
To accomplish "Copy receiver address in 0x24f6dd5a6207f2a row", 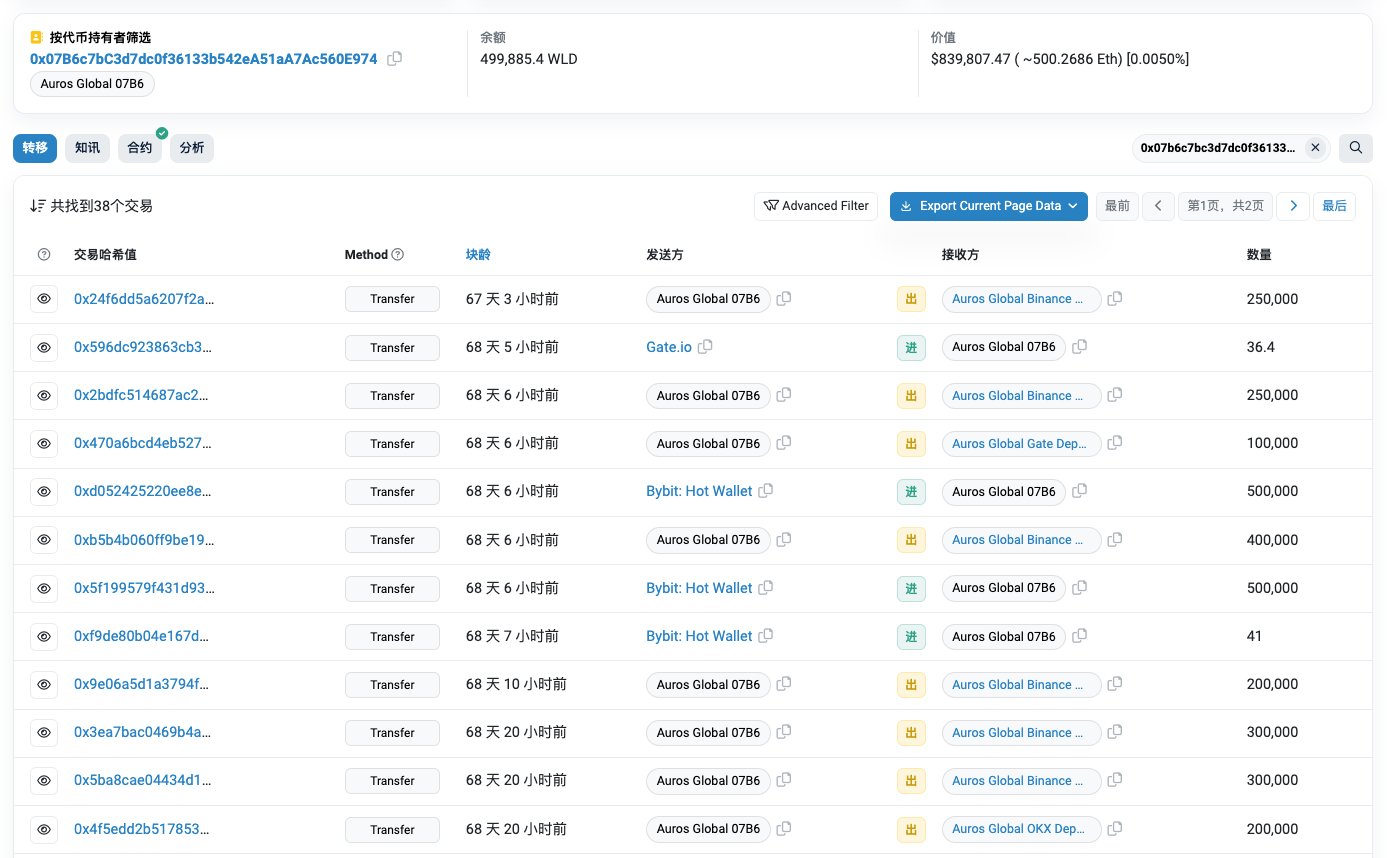I will click(1115, 299).
